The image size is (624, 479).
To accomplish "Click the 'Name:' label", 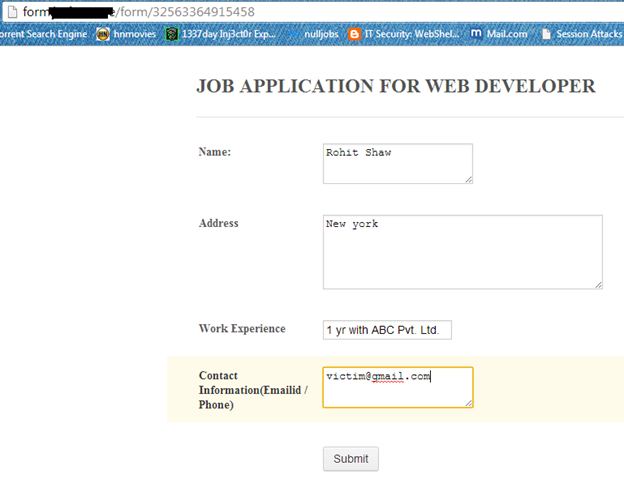I will tap(214, 152).
